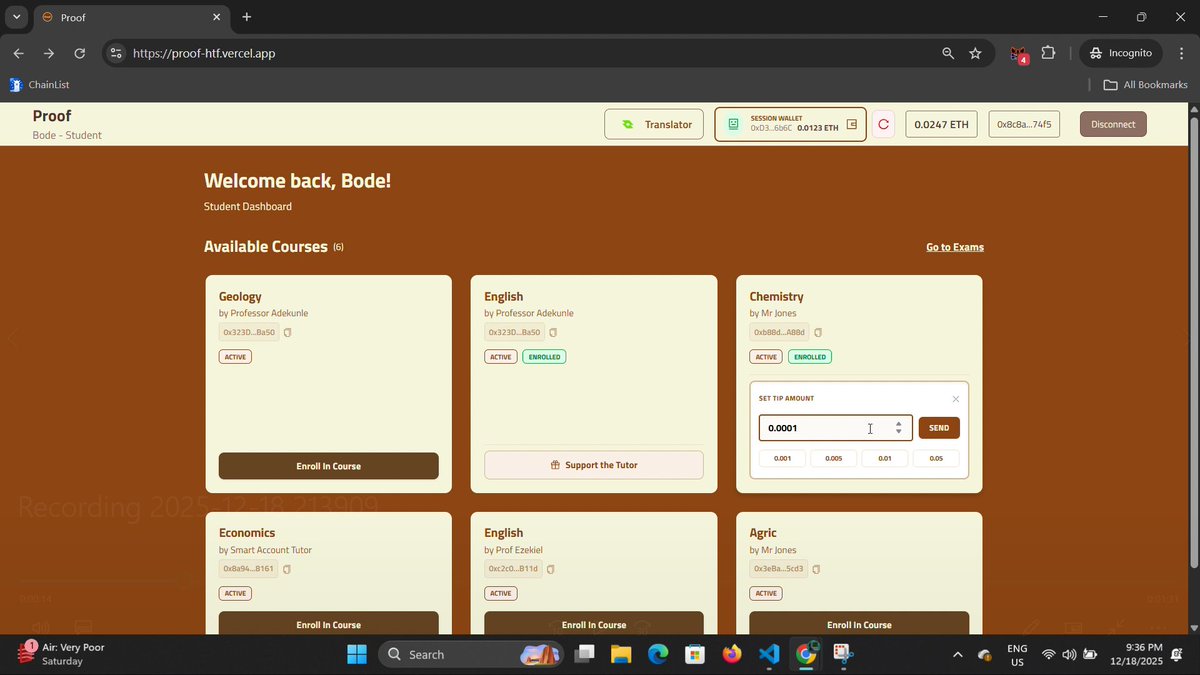Open Microsoft Store from taskbar
Screen dimensions: 1200x675
click(695, 654)
